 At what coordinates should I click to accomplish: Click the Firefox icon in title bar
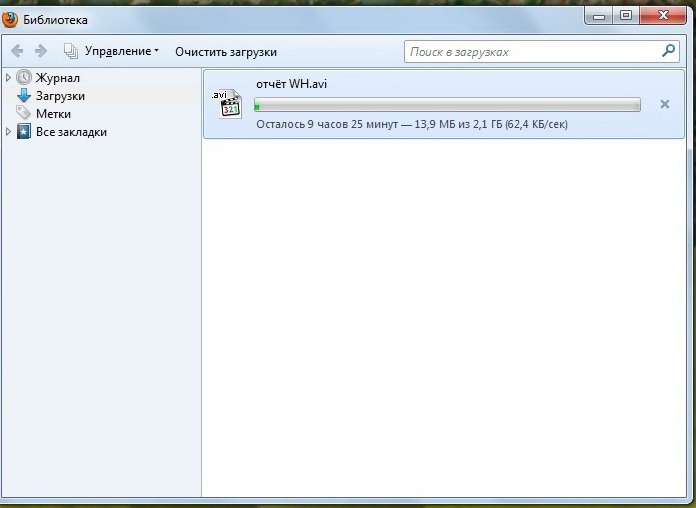[9, 20]
